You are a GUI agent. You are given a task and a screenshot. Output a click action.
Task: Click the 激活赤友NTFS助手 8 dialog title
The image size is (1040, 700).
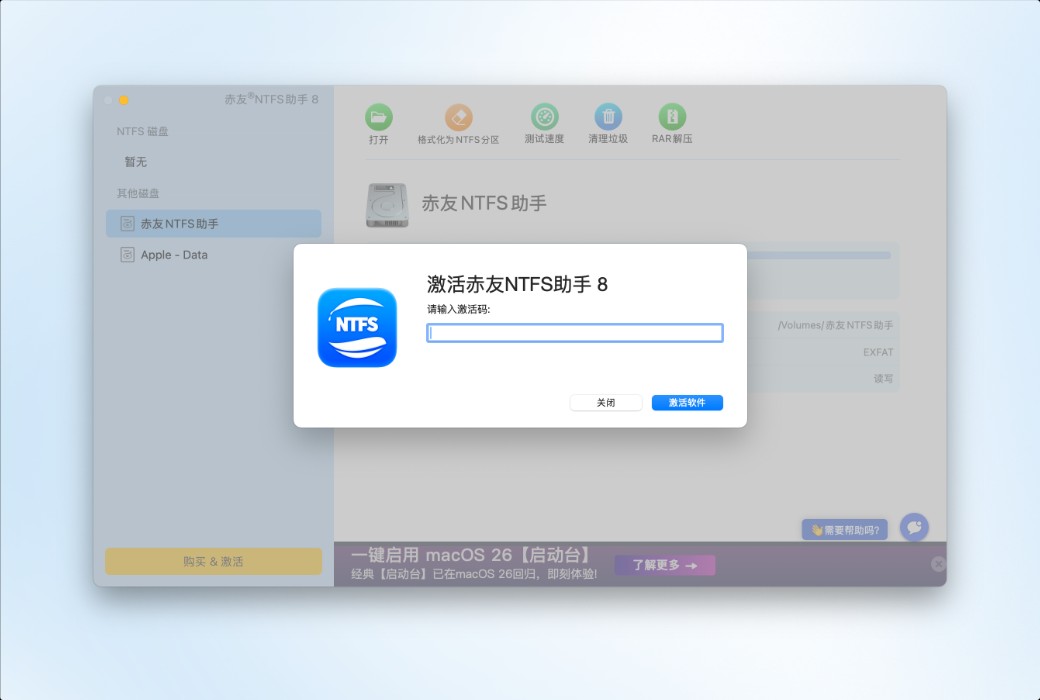point(517,285)
